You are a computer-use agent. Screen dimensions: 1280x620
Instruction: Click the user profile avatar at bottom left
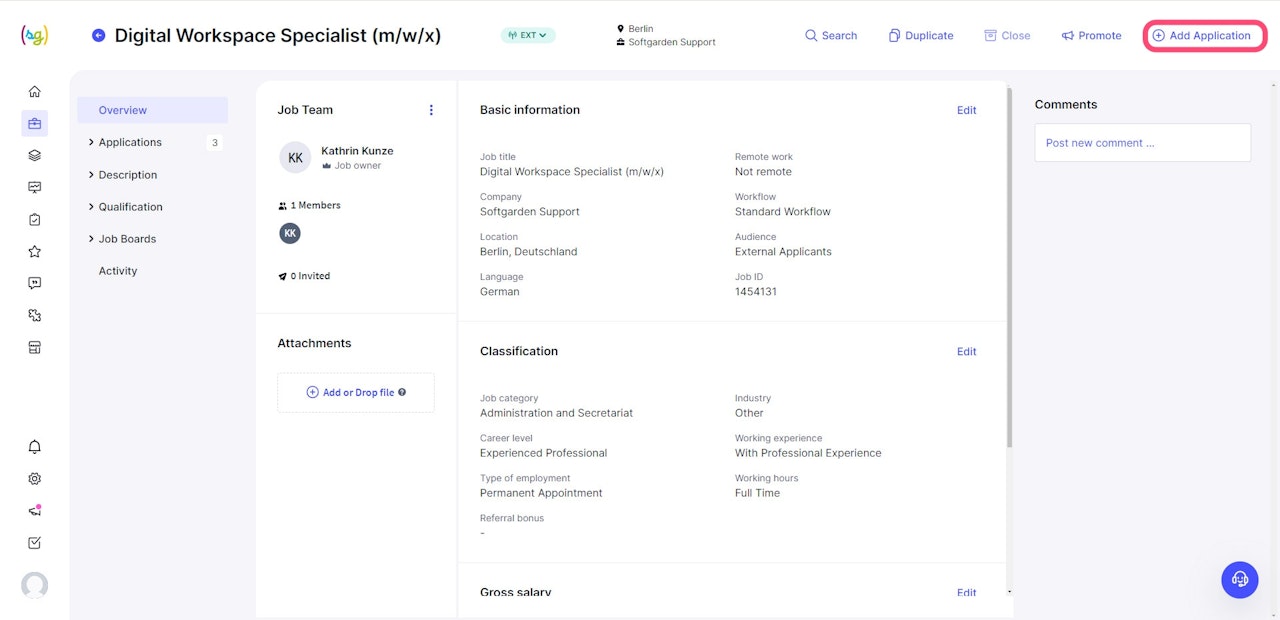click(35, 585)
